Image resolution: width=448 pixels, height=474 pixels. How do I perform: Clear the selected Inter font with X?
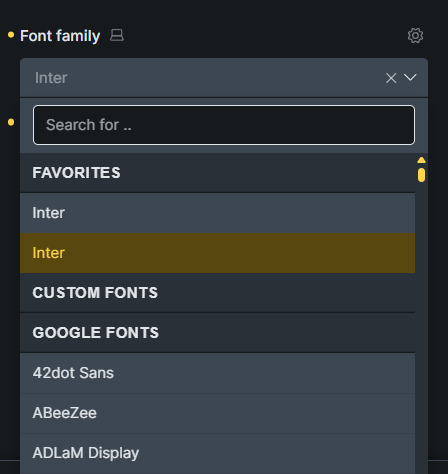(x=391, y=78)
